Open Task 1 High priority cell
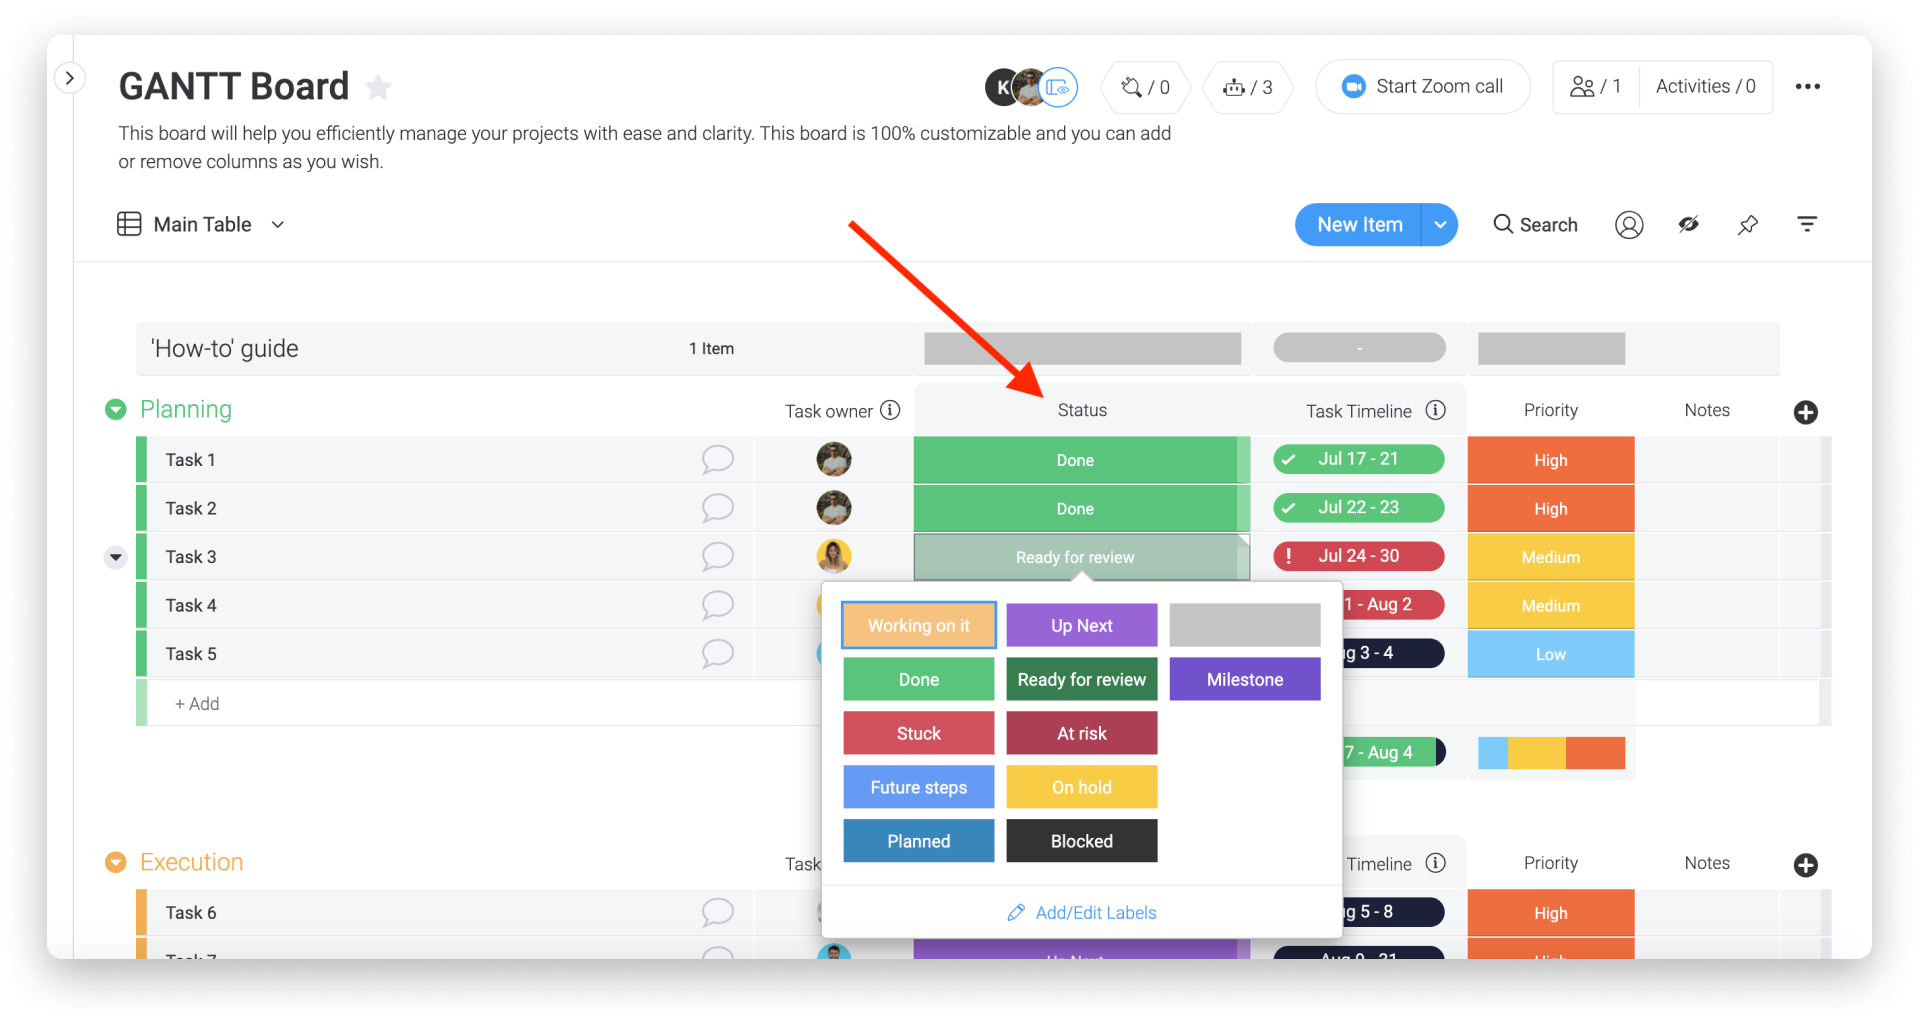The width and height of the screenshot is (1920, 1024). point(1550,460)
